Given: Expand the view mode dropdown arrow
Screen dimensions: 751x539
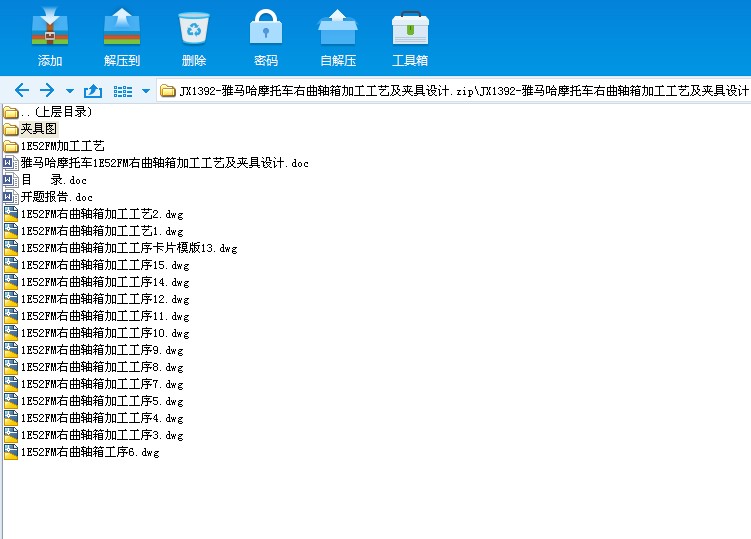Looking at the screenshot, I should 146,91.
